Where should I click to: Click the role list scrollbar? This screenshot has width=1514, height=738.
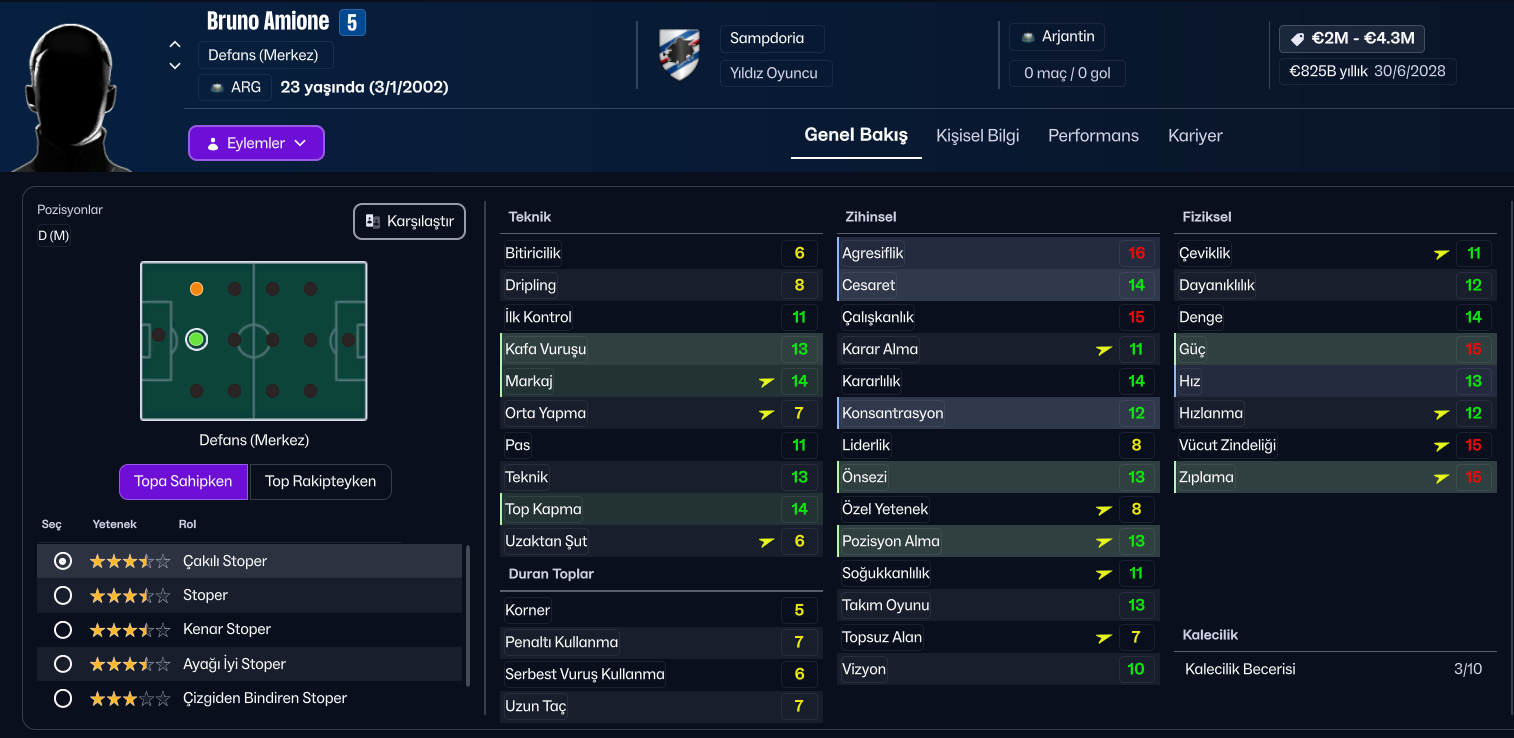[x=468, y=615]
